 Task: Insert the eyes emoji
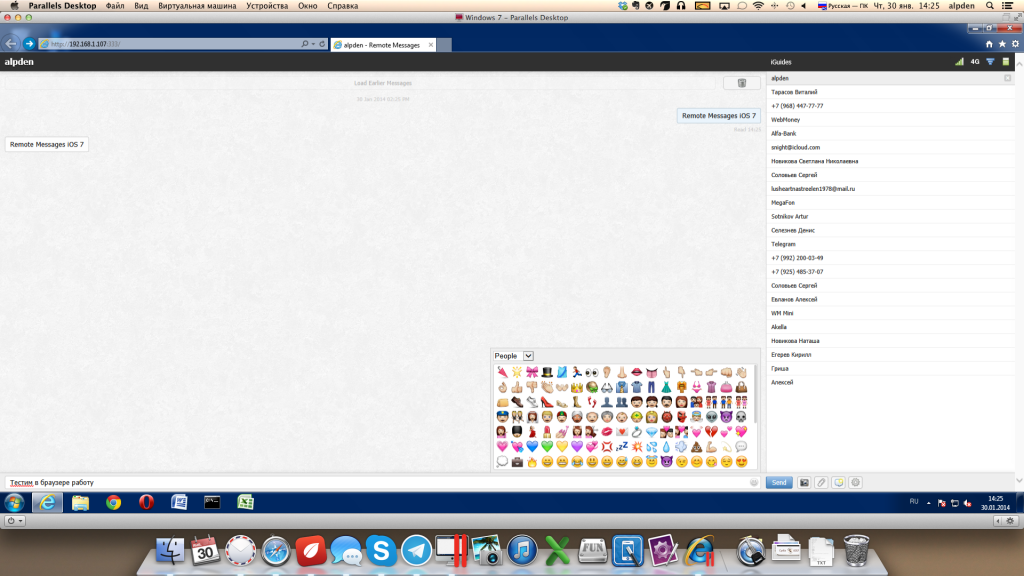tap(592, 372)
